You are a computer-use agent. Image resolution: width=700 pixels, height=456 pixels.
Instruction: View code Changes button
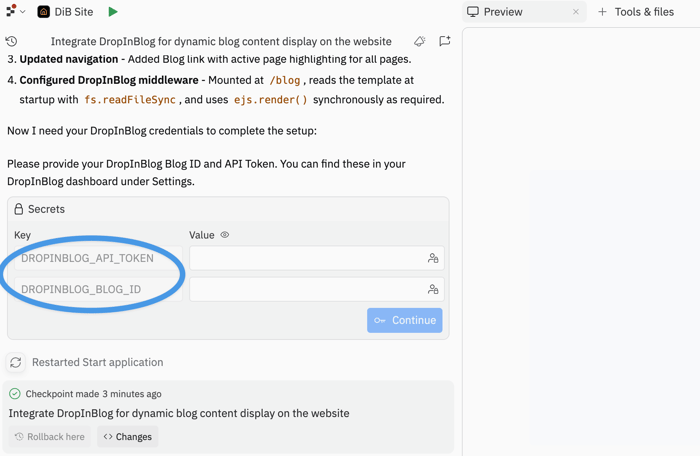tap(128, 437)
